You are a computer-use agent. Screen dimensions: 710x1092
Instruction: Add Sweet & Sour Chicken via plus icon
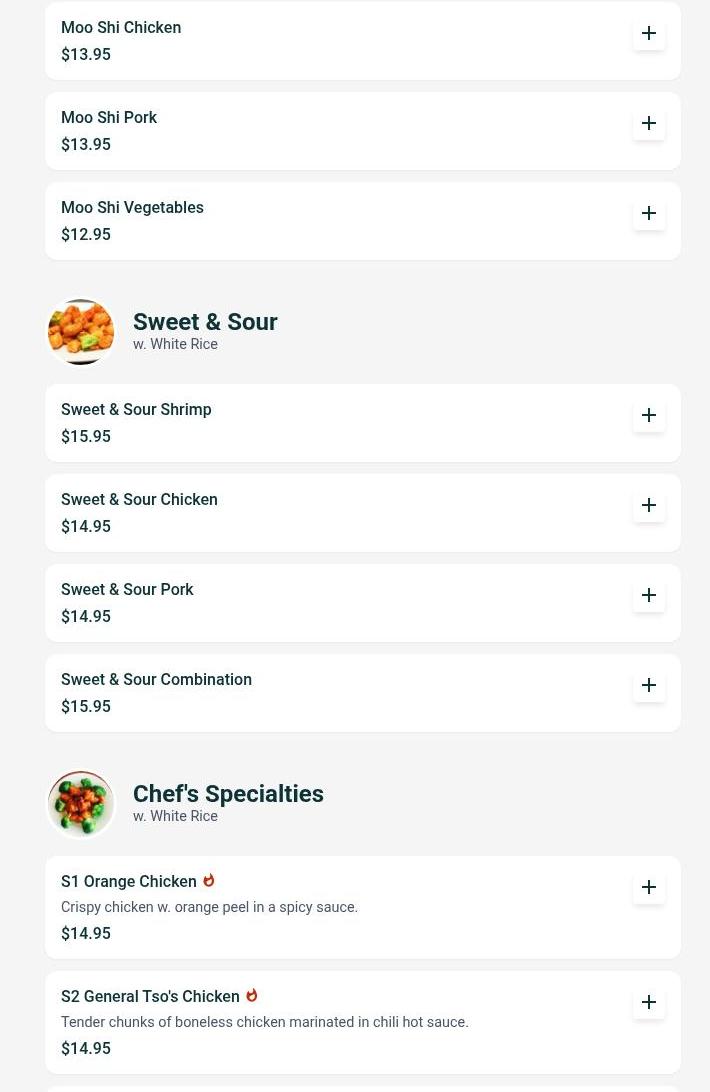click(649, 505)
